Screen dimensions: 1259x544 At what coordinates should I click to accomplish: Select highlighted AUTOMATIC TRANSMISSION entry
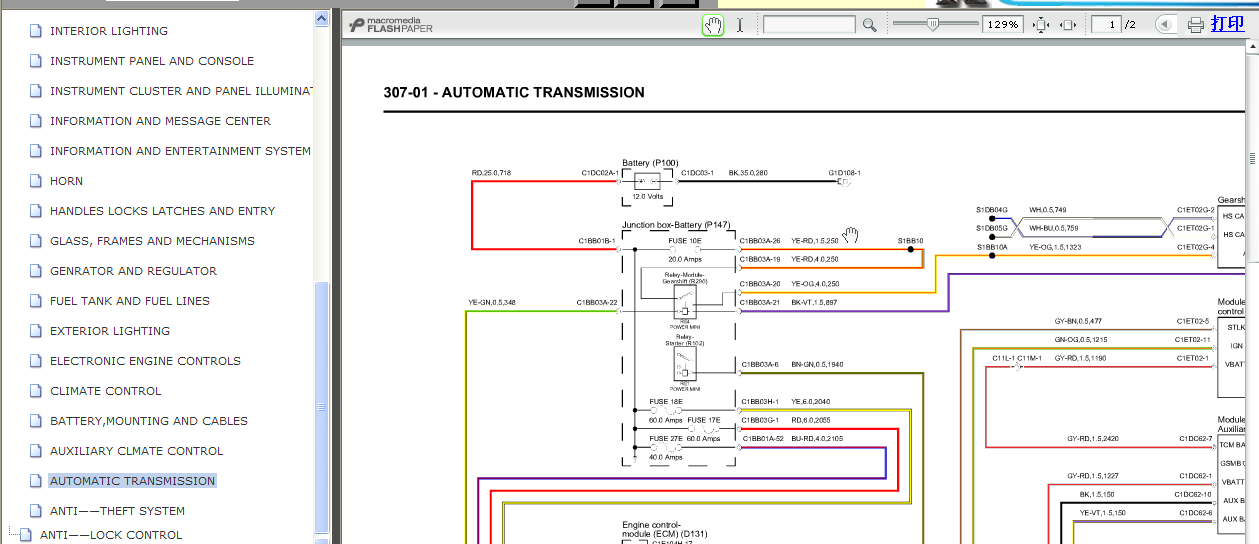132,481
